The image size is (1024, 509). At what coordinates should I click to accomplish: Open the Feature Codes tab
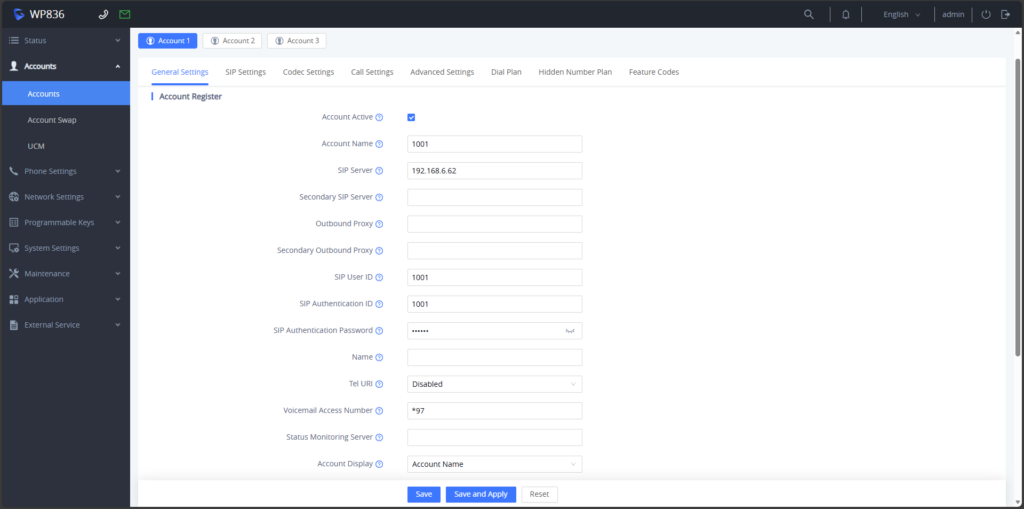click(654, 72)
